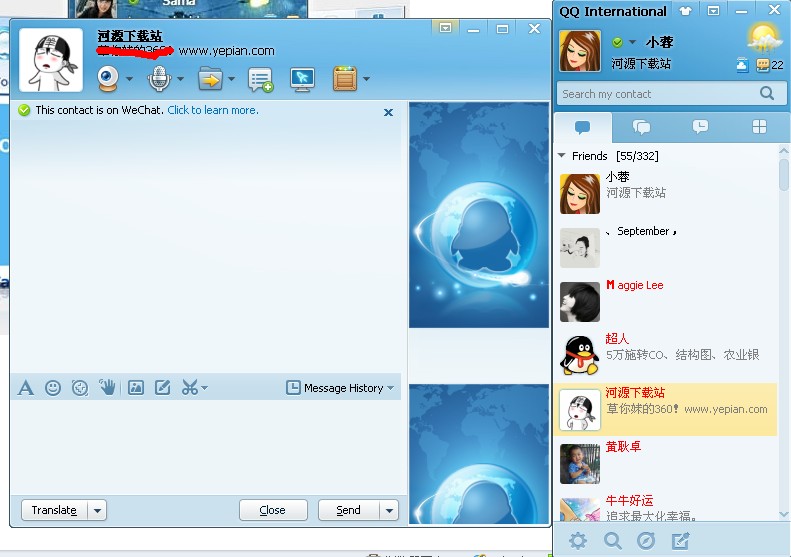Click the send picture icon
Screen dimensions: 791x557
[136, 387]
